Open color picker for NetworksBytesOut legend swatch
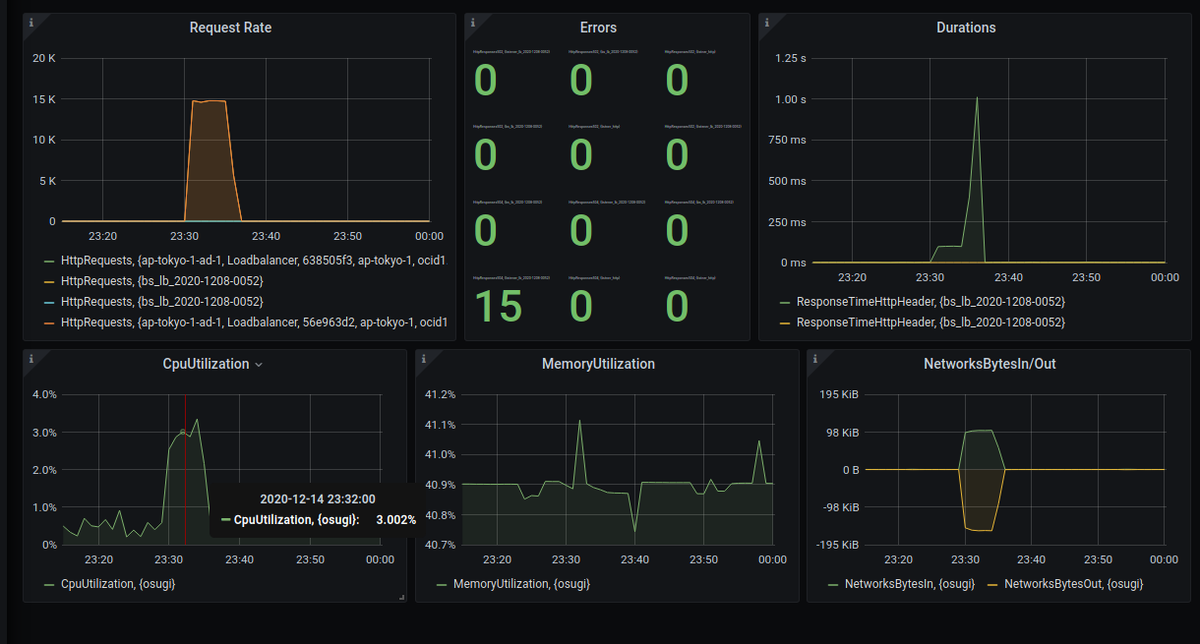1200x644 pixels. click(x=993, y=584)
